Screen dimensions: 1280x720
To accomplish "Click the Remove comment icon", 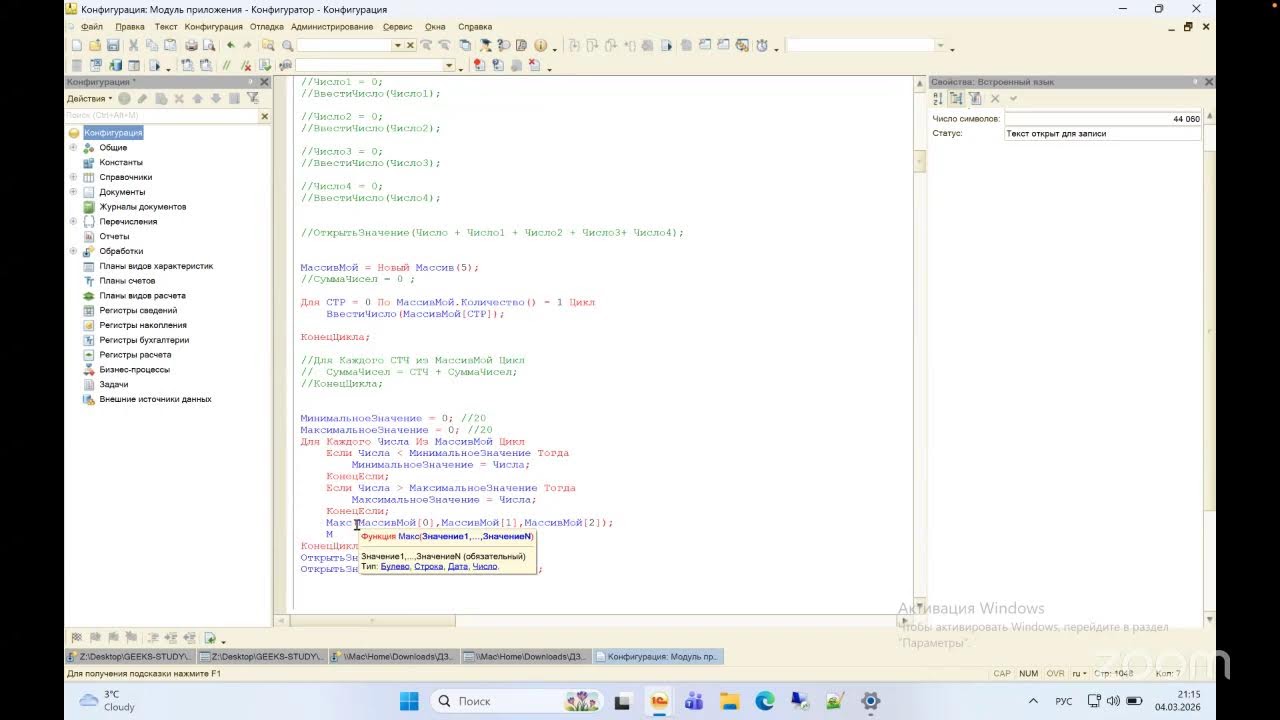I will [x=246, y=65].
